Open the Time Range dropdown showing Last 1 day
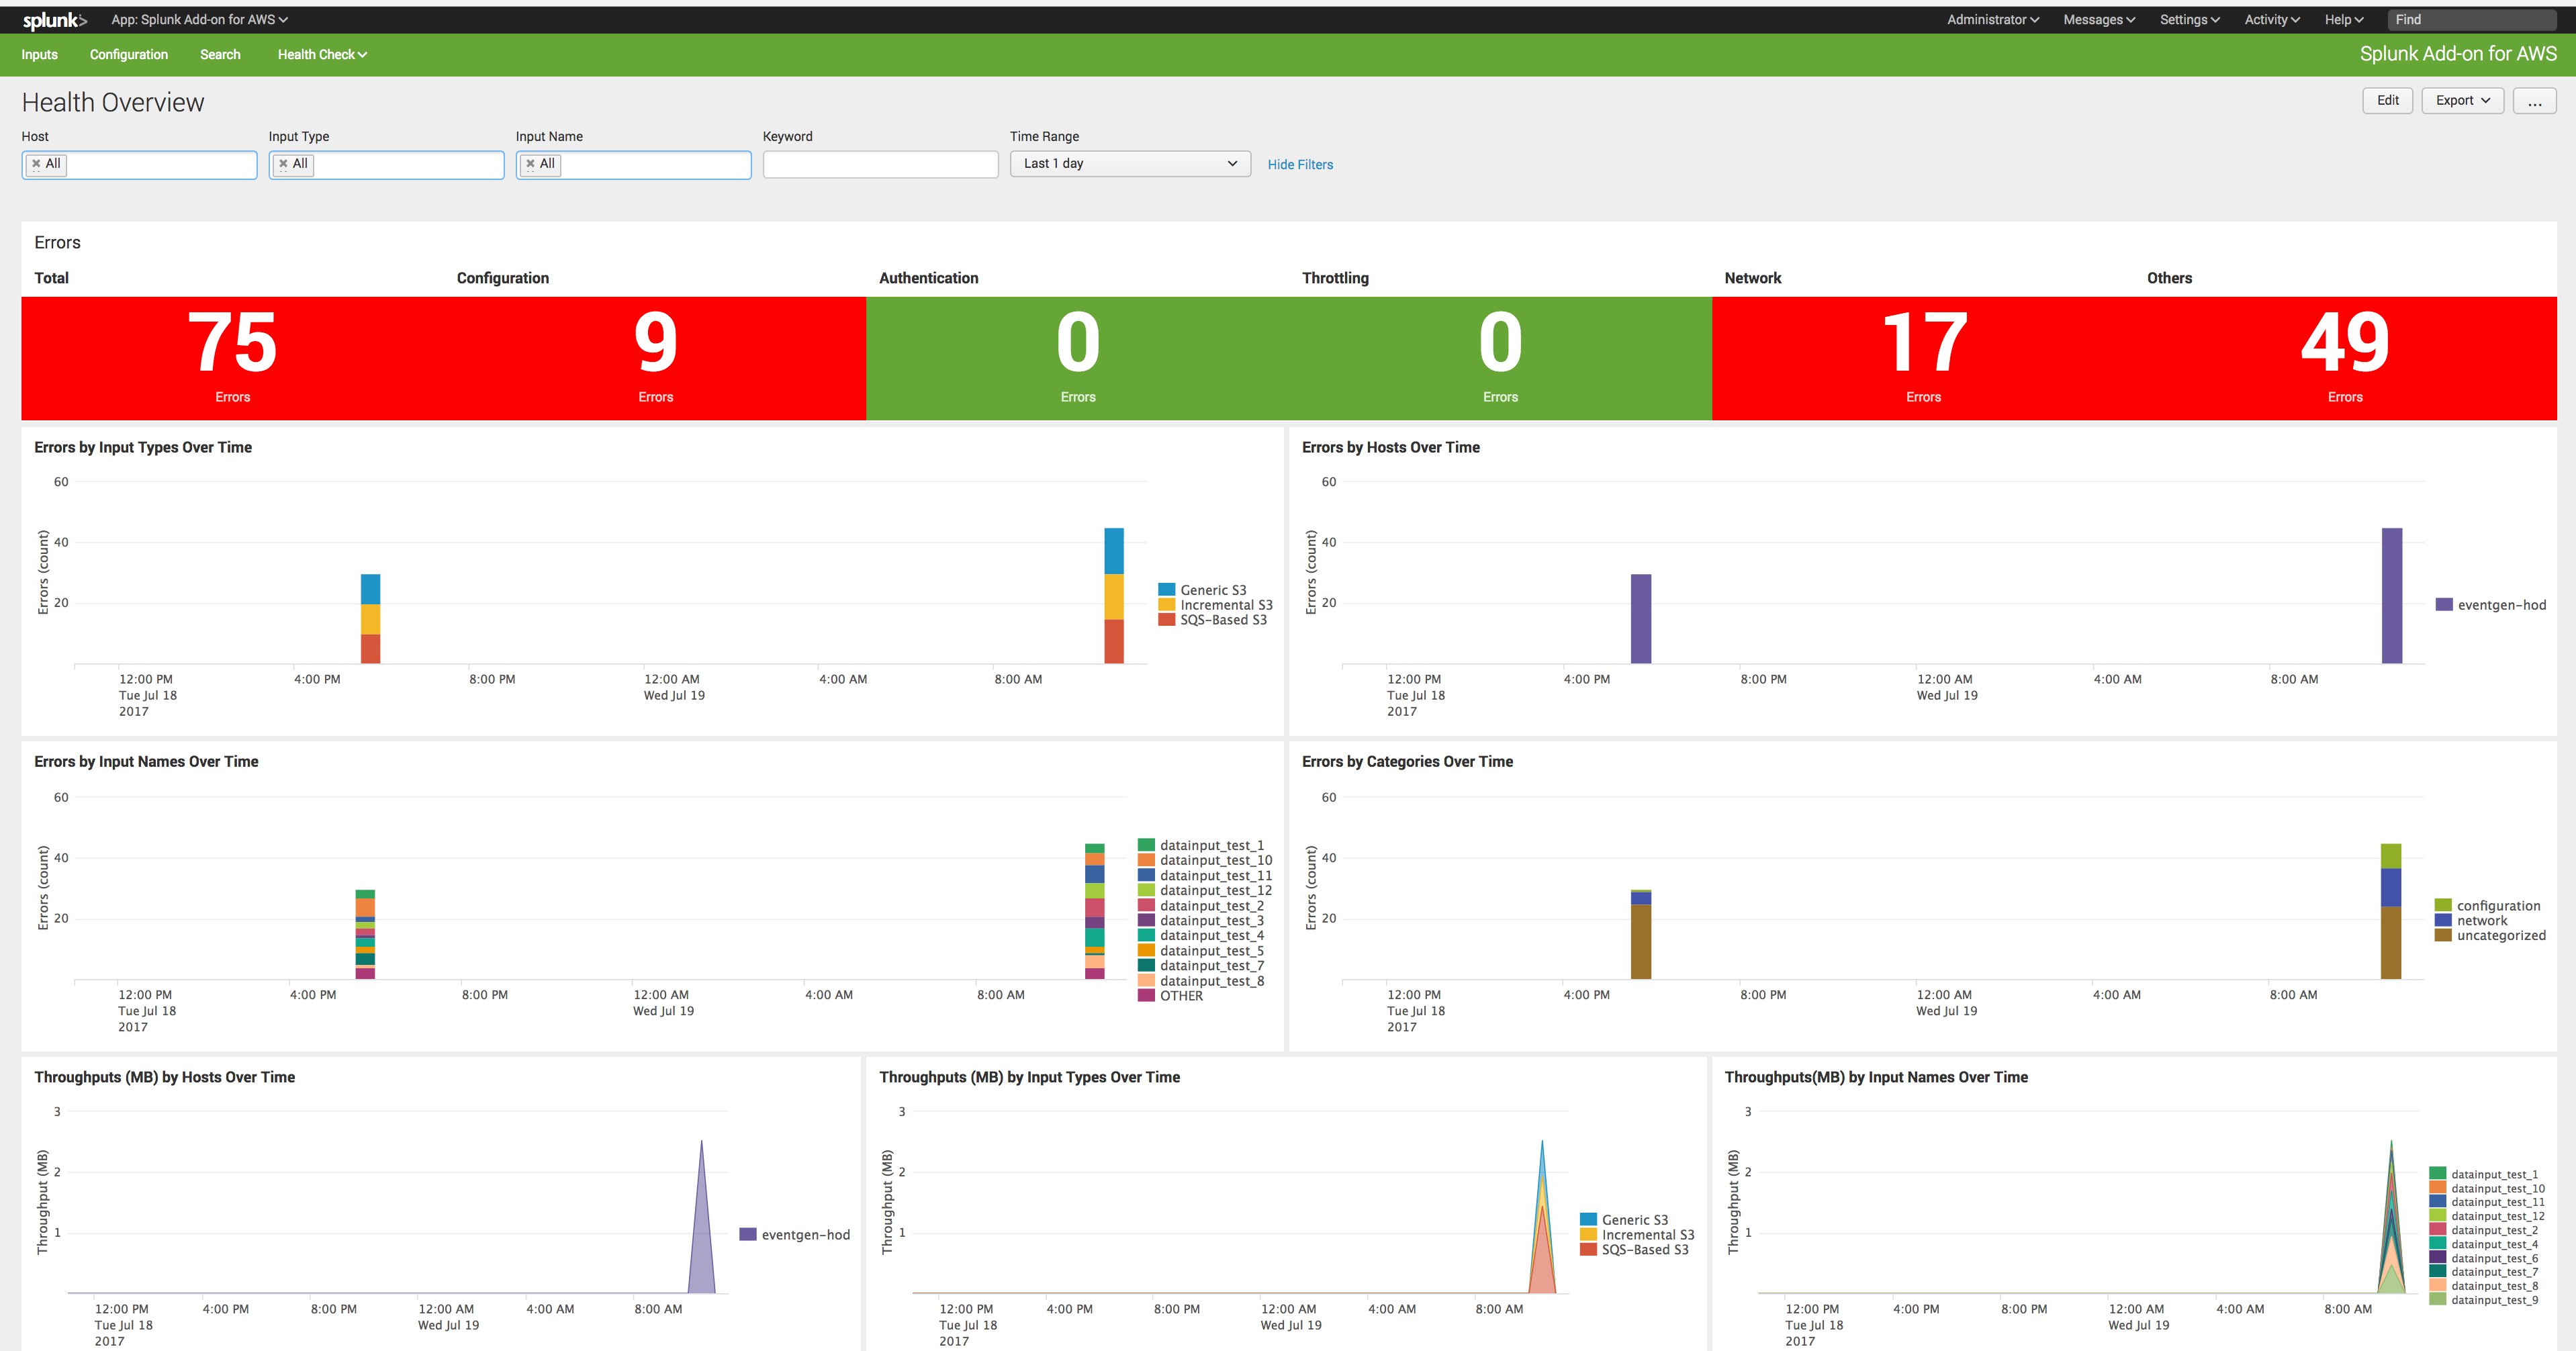This screenshot has height=1351, width=2576. [x=1130, y=163]
